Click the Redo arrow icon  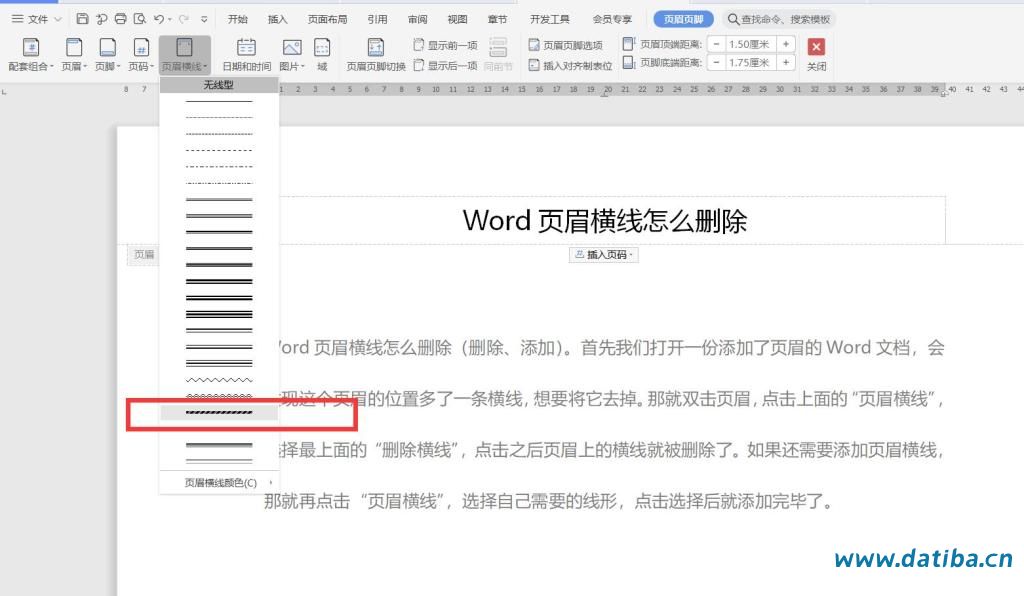pos(184,19)
